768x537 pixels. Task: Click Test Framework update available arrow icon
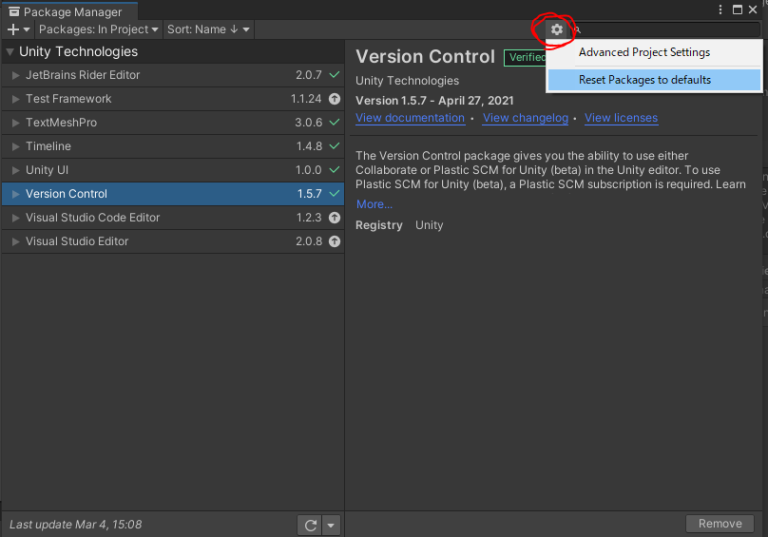tap(334, 99)
